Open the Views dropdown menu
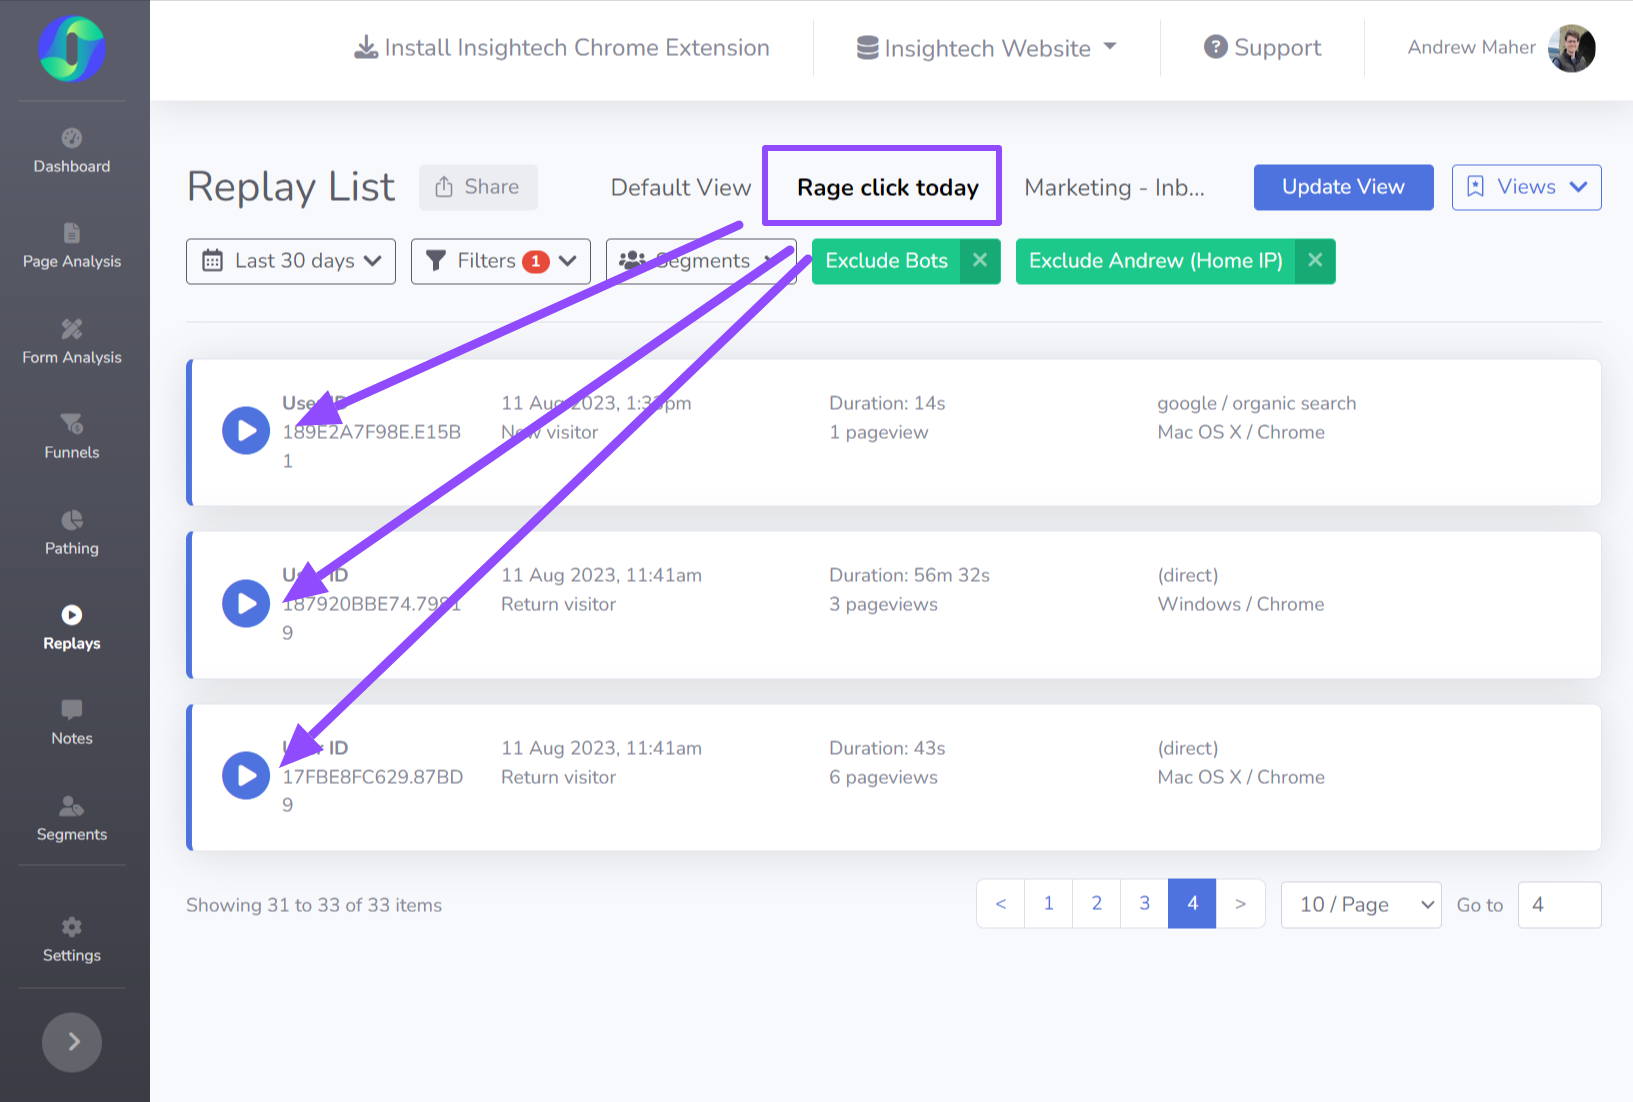Screen dimensions: 1633x1102 (1526, 187)
